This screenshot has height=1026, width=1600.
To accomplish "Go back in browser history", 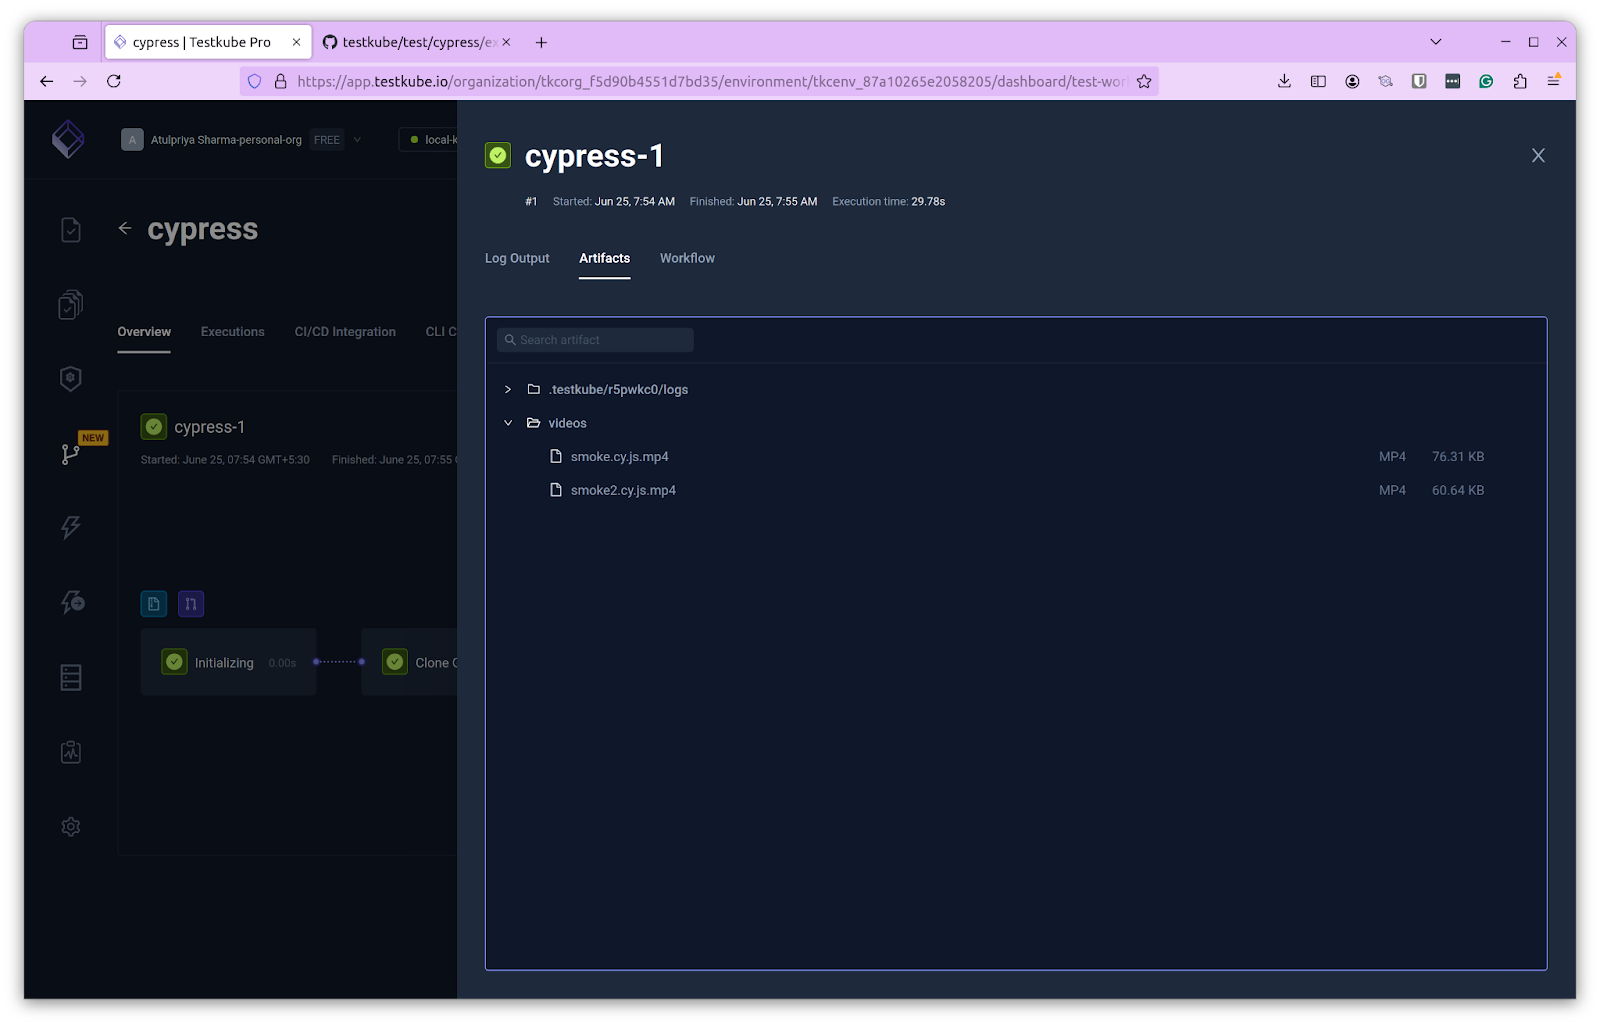I will click(x=46, y=81).
